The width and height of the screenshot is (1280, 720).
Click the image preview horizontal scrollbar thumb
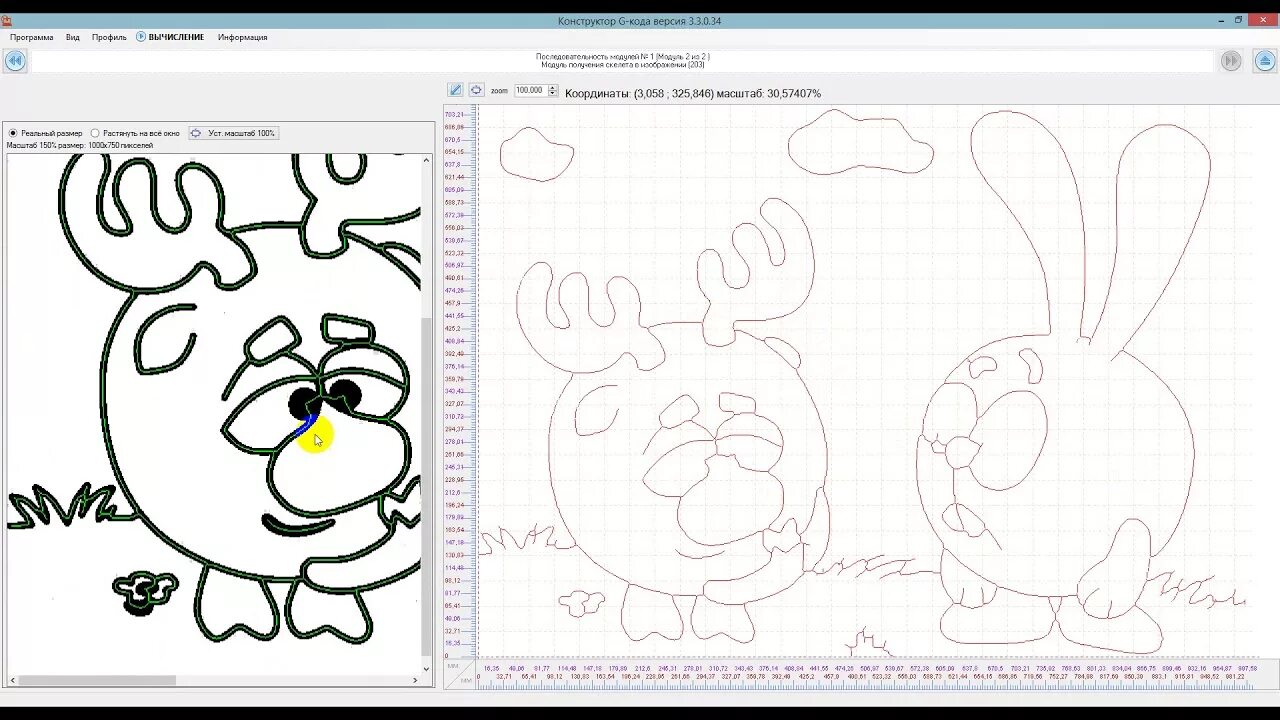(x=97, y=680)
